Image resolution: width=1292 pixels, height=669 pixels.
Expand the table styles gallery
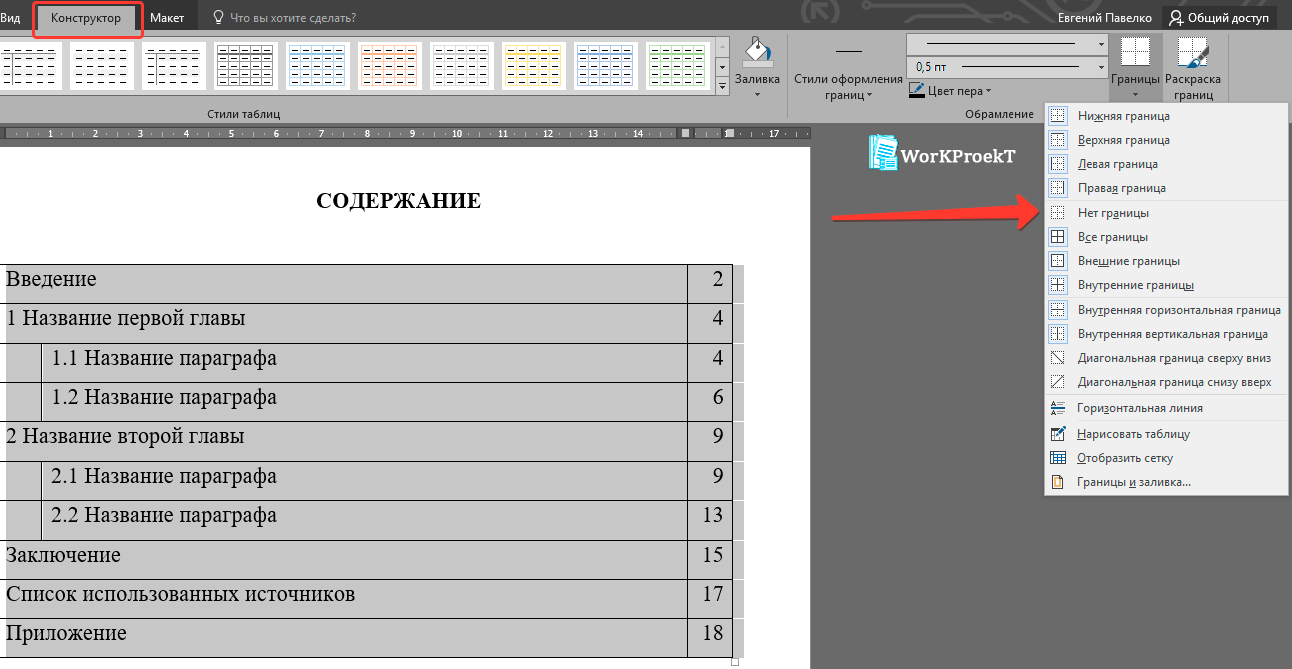pos(723,88)
